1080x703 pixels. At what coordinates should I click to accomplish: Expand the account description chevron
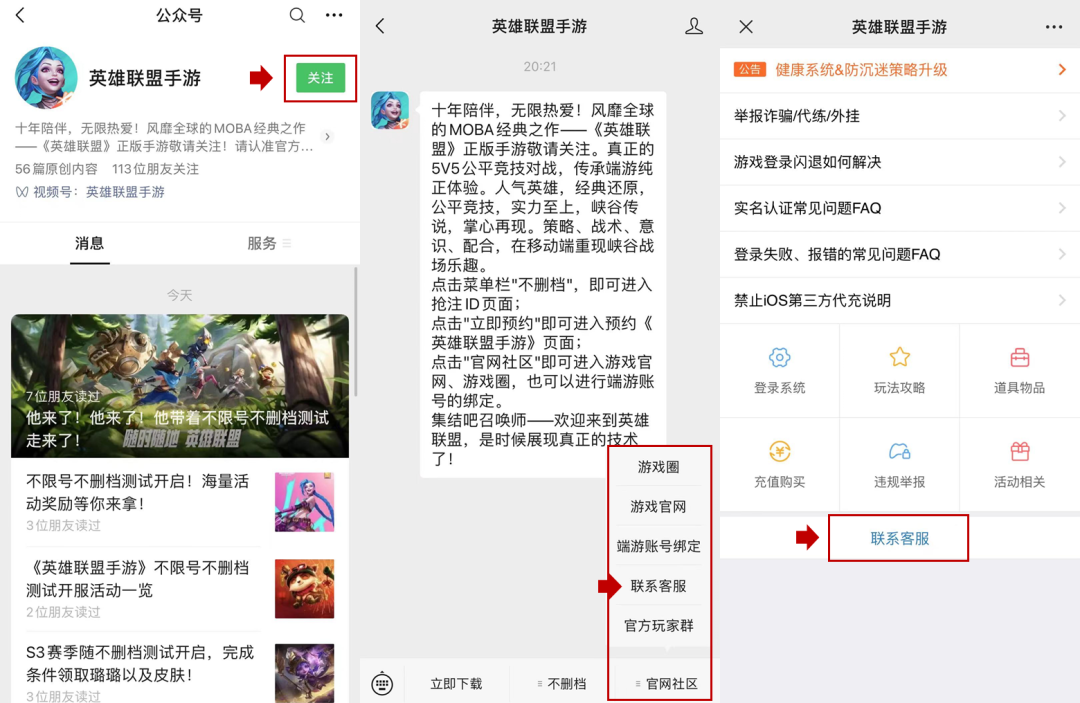point(327,137)
